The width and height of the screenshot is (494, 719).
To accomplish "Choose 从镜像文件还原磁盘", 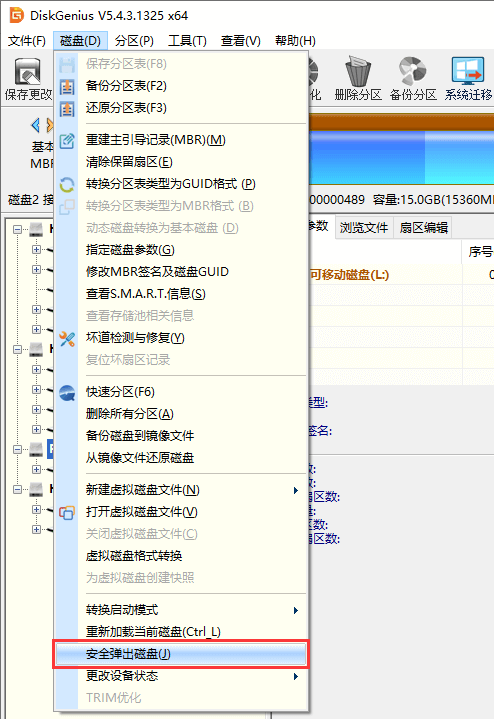I will [x=180, y=458].
